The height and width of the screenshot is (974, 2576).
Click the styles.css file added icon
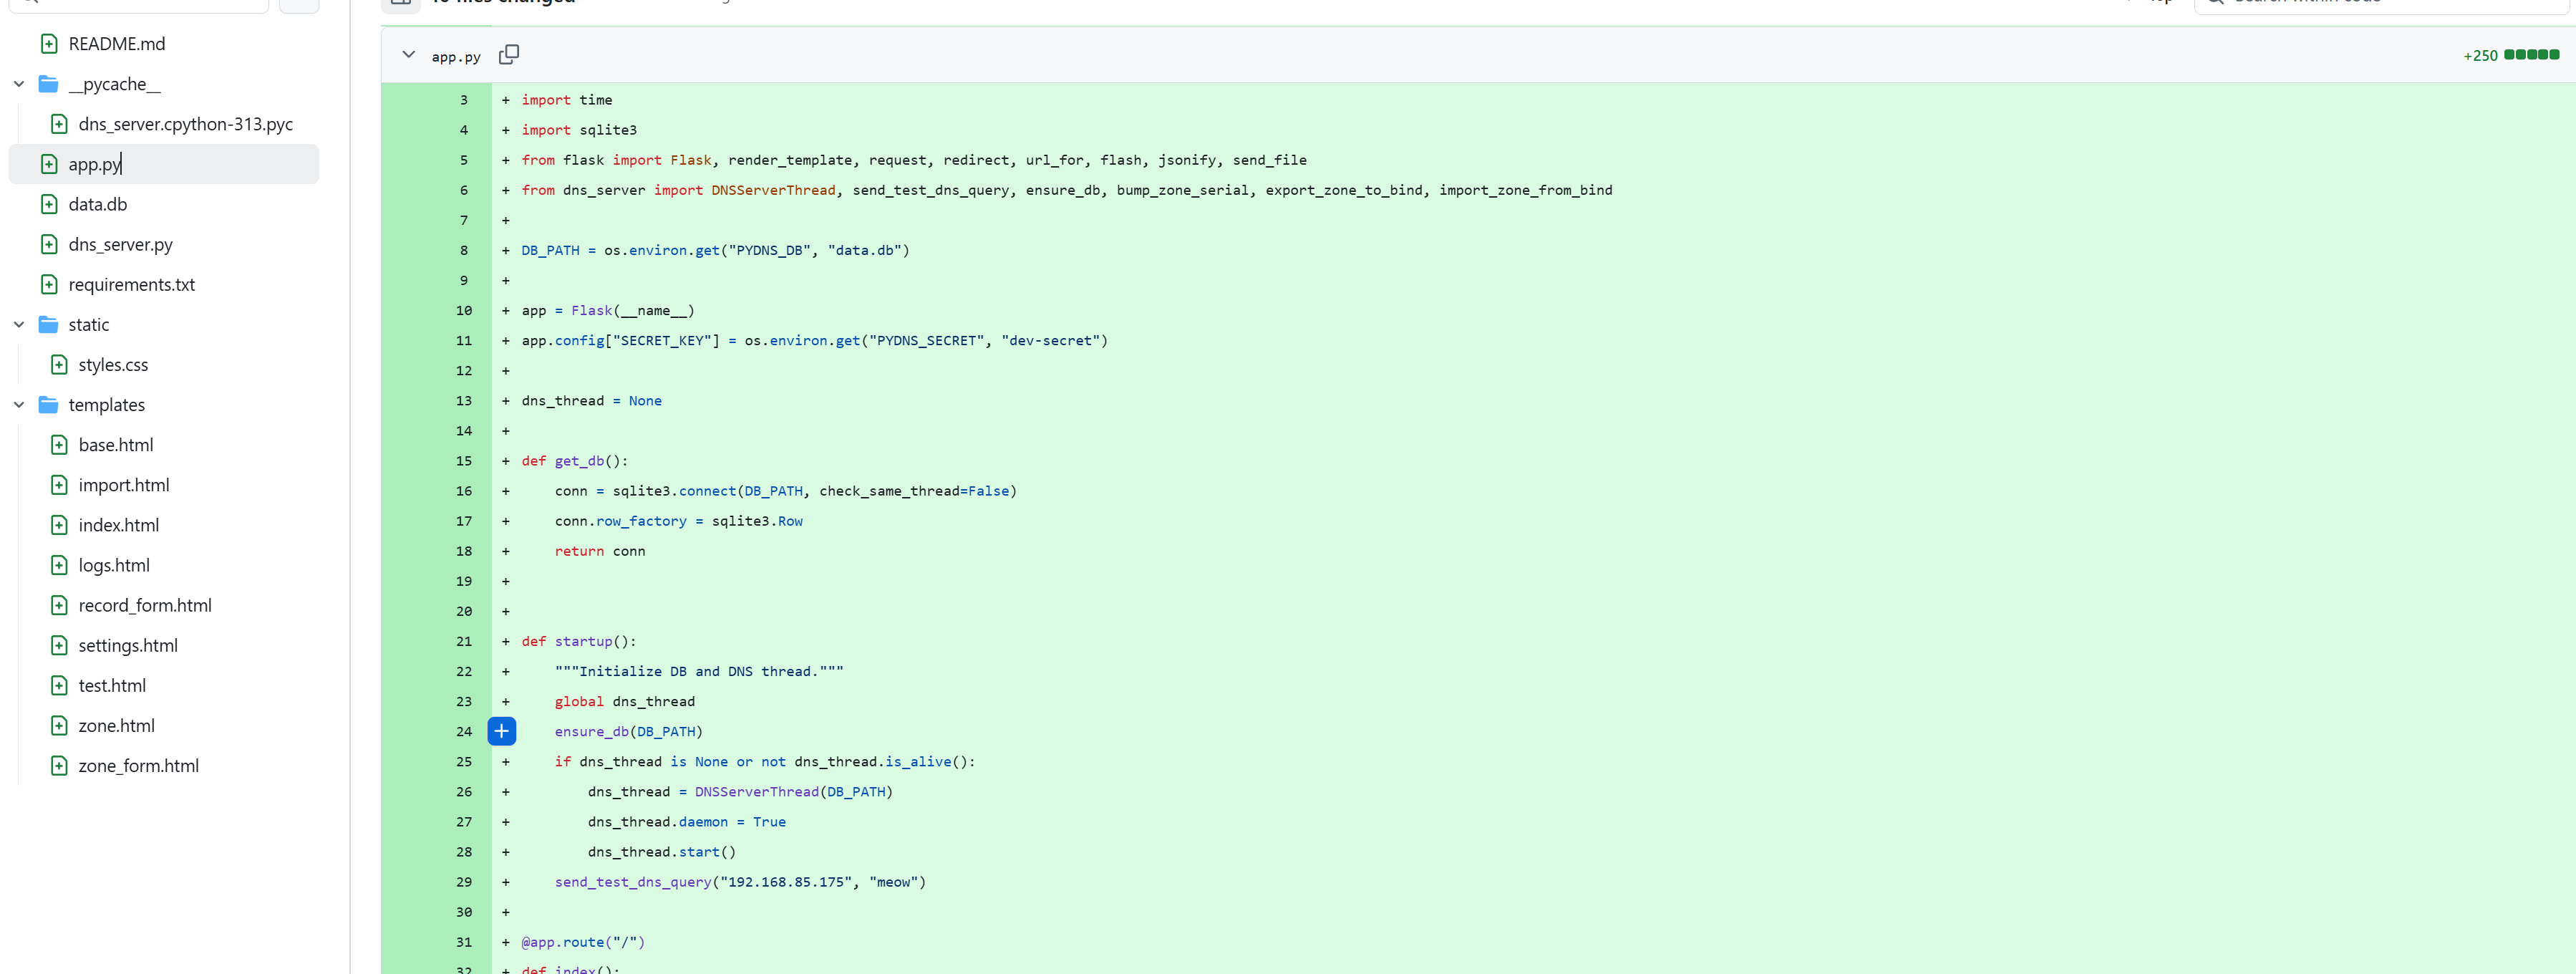coord(59,364)
